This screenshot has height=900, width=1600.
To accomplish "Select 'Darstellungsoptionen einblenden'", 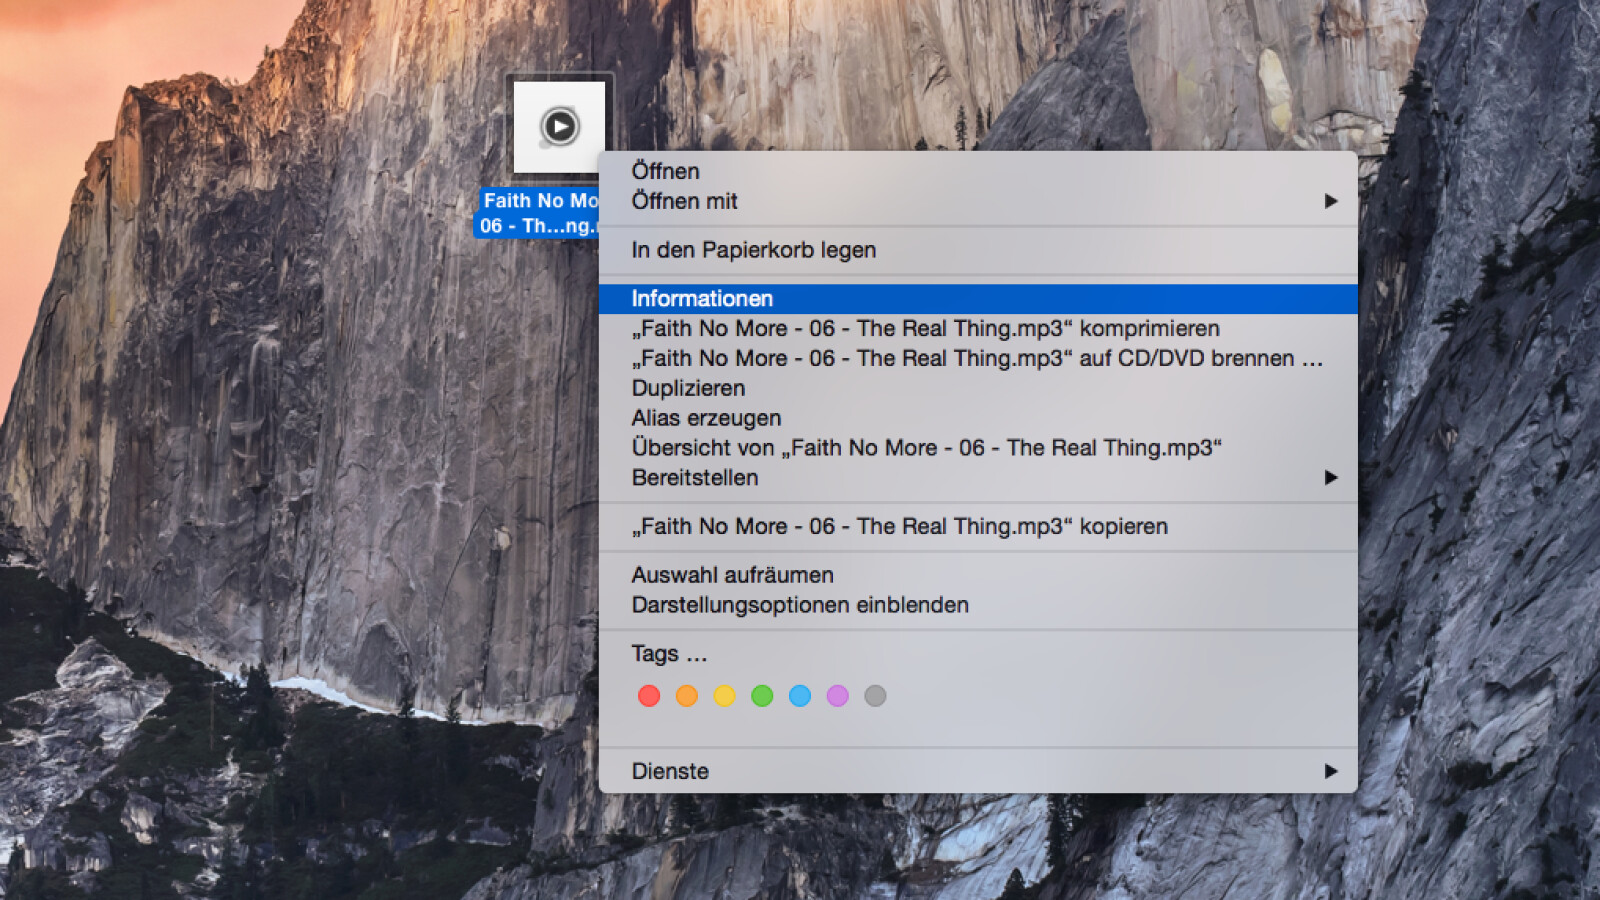I will point(800,605).
